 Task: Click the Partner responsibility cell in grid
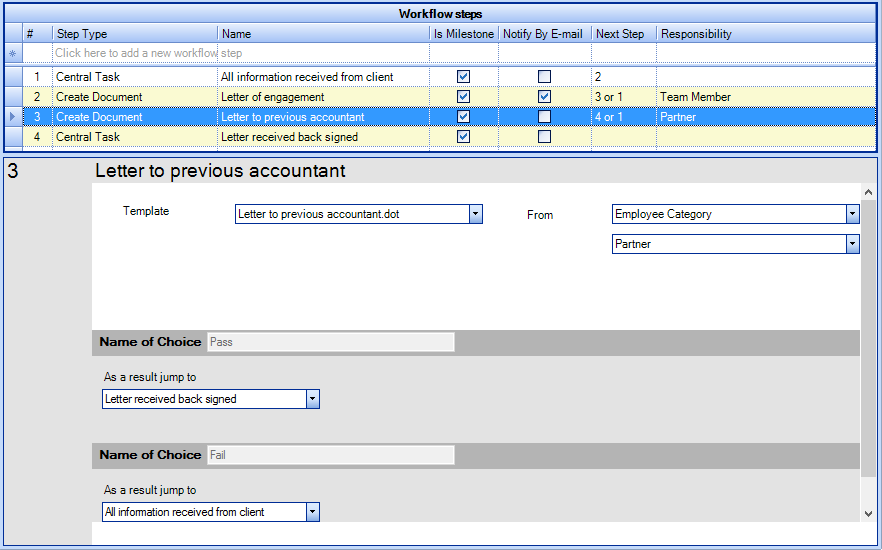(766, 117)
